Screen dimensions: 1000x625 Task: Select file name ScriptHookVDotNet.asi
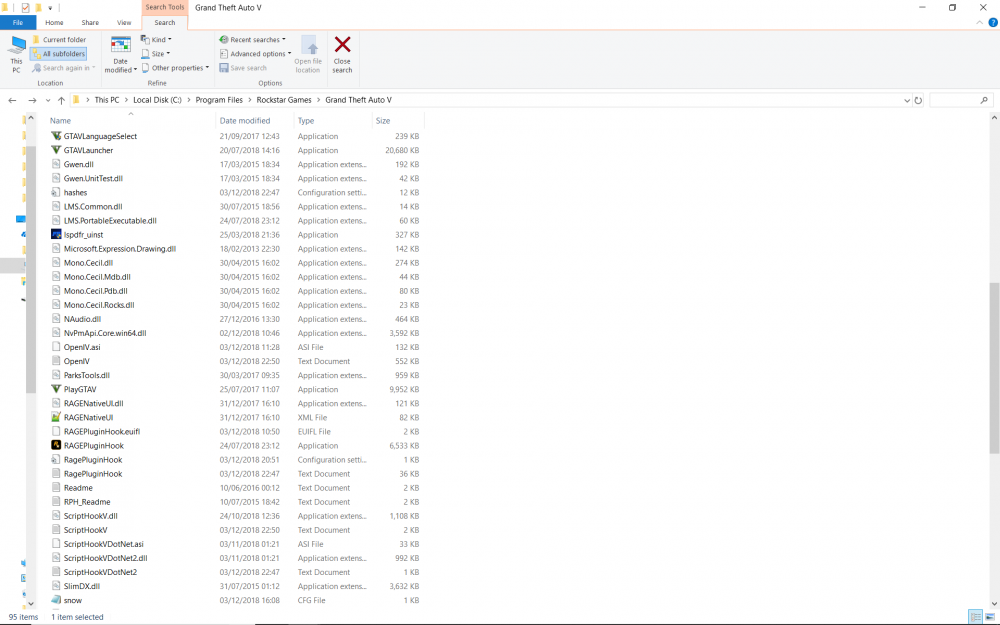pyautogui.click(x=104, y=544)
